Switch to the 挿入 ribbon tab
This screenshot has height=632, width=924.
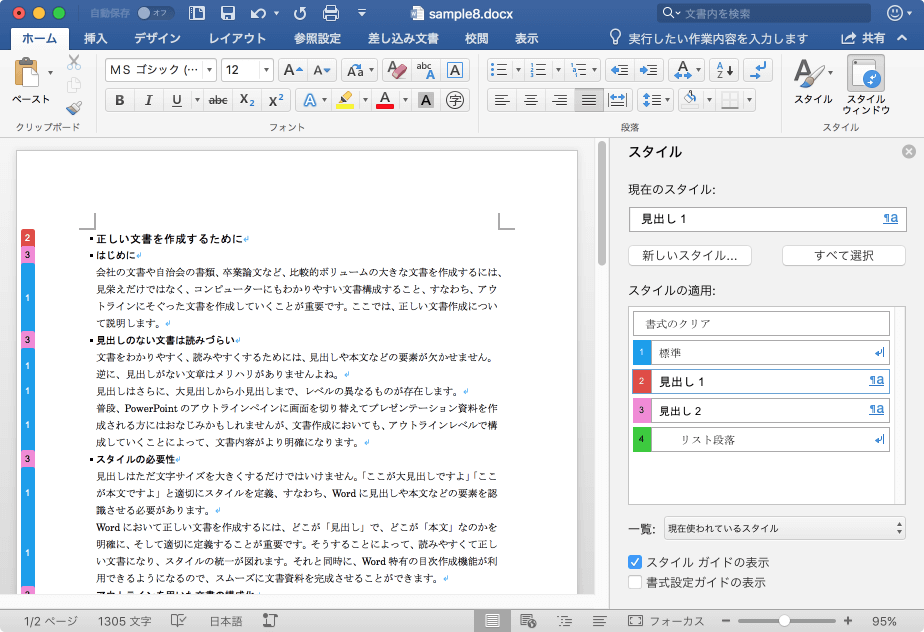pos(96,38)
